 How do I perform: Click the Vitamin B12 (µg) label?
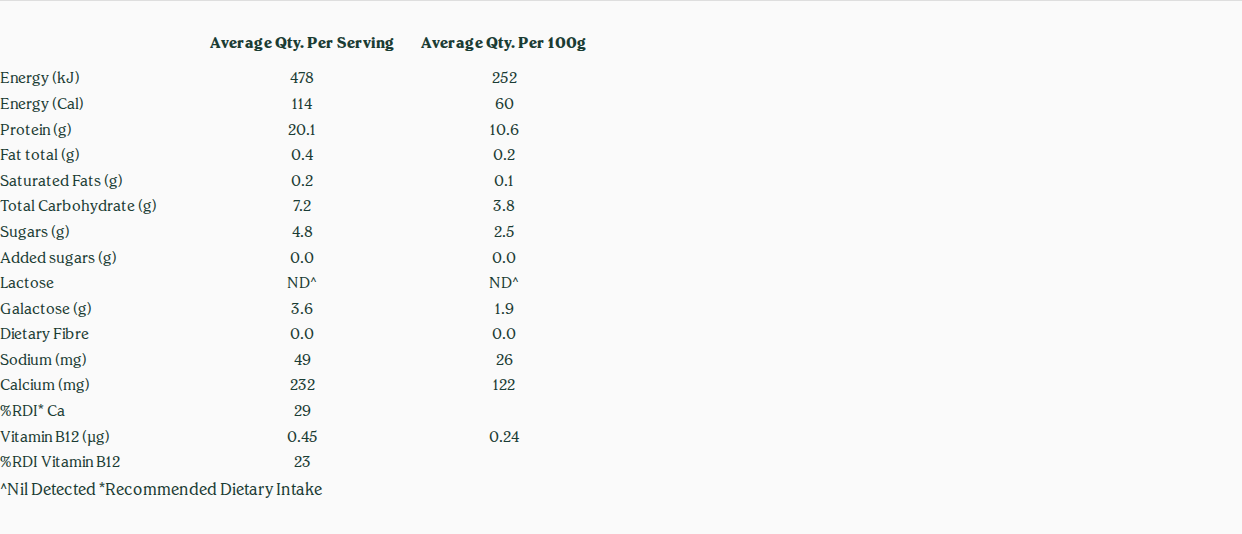coord(54,437)
